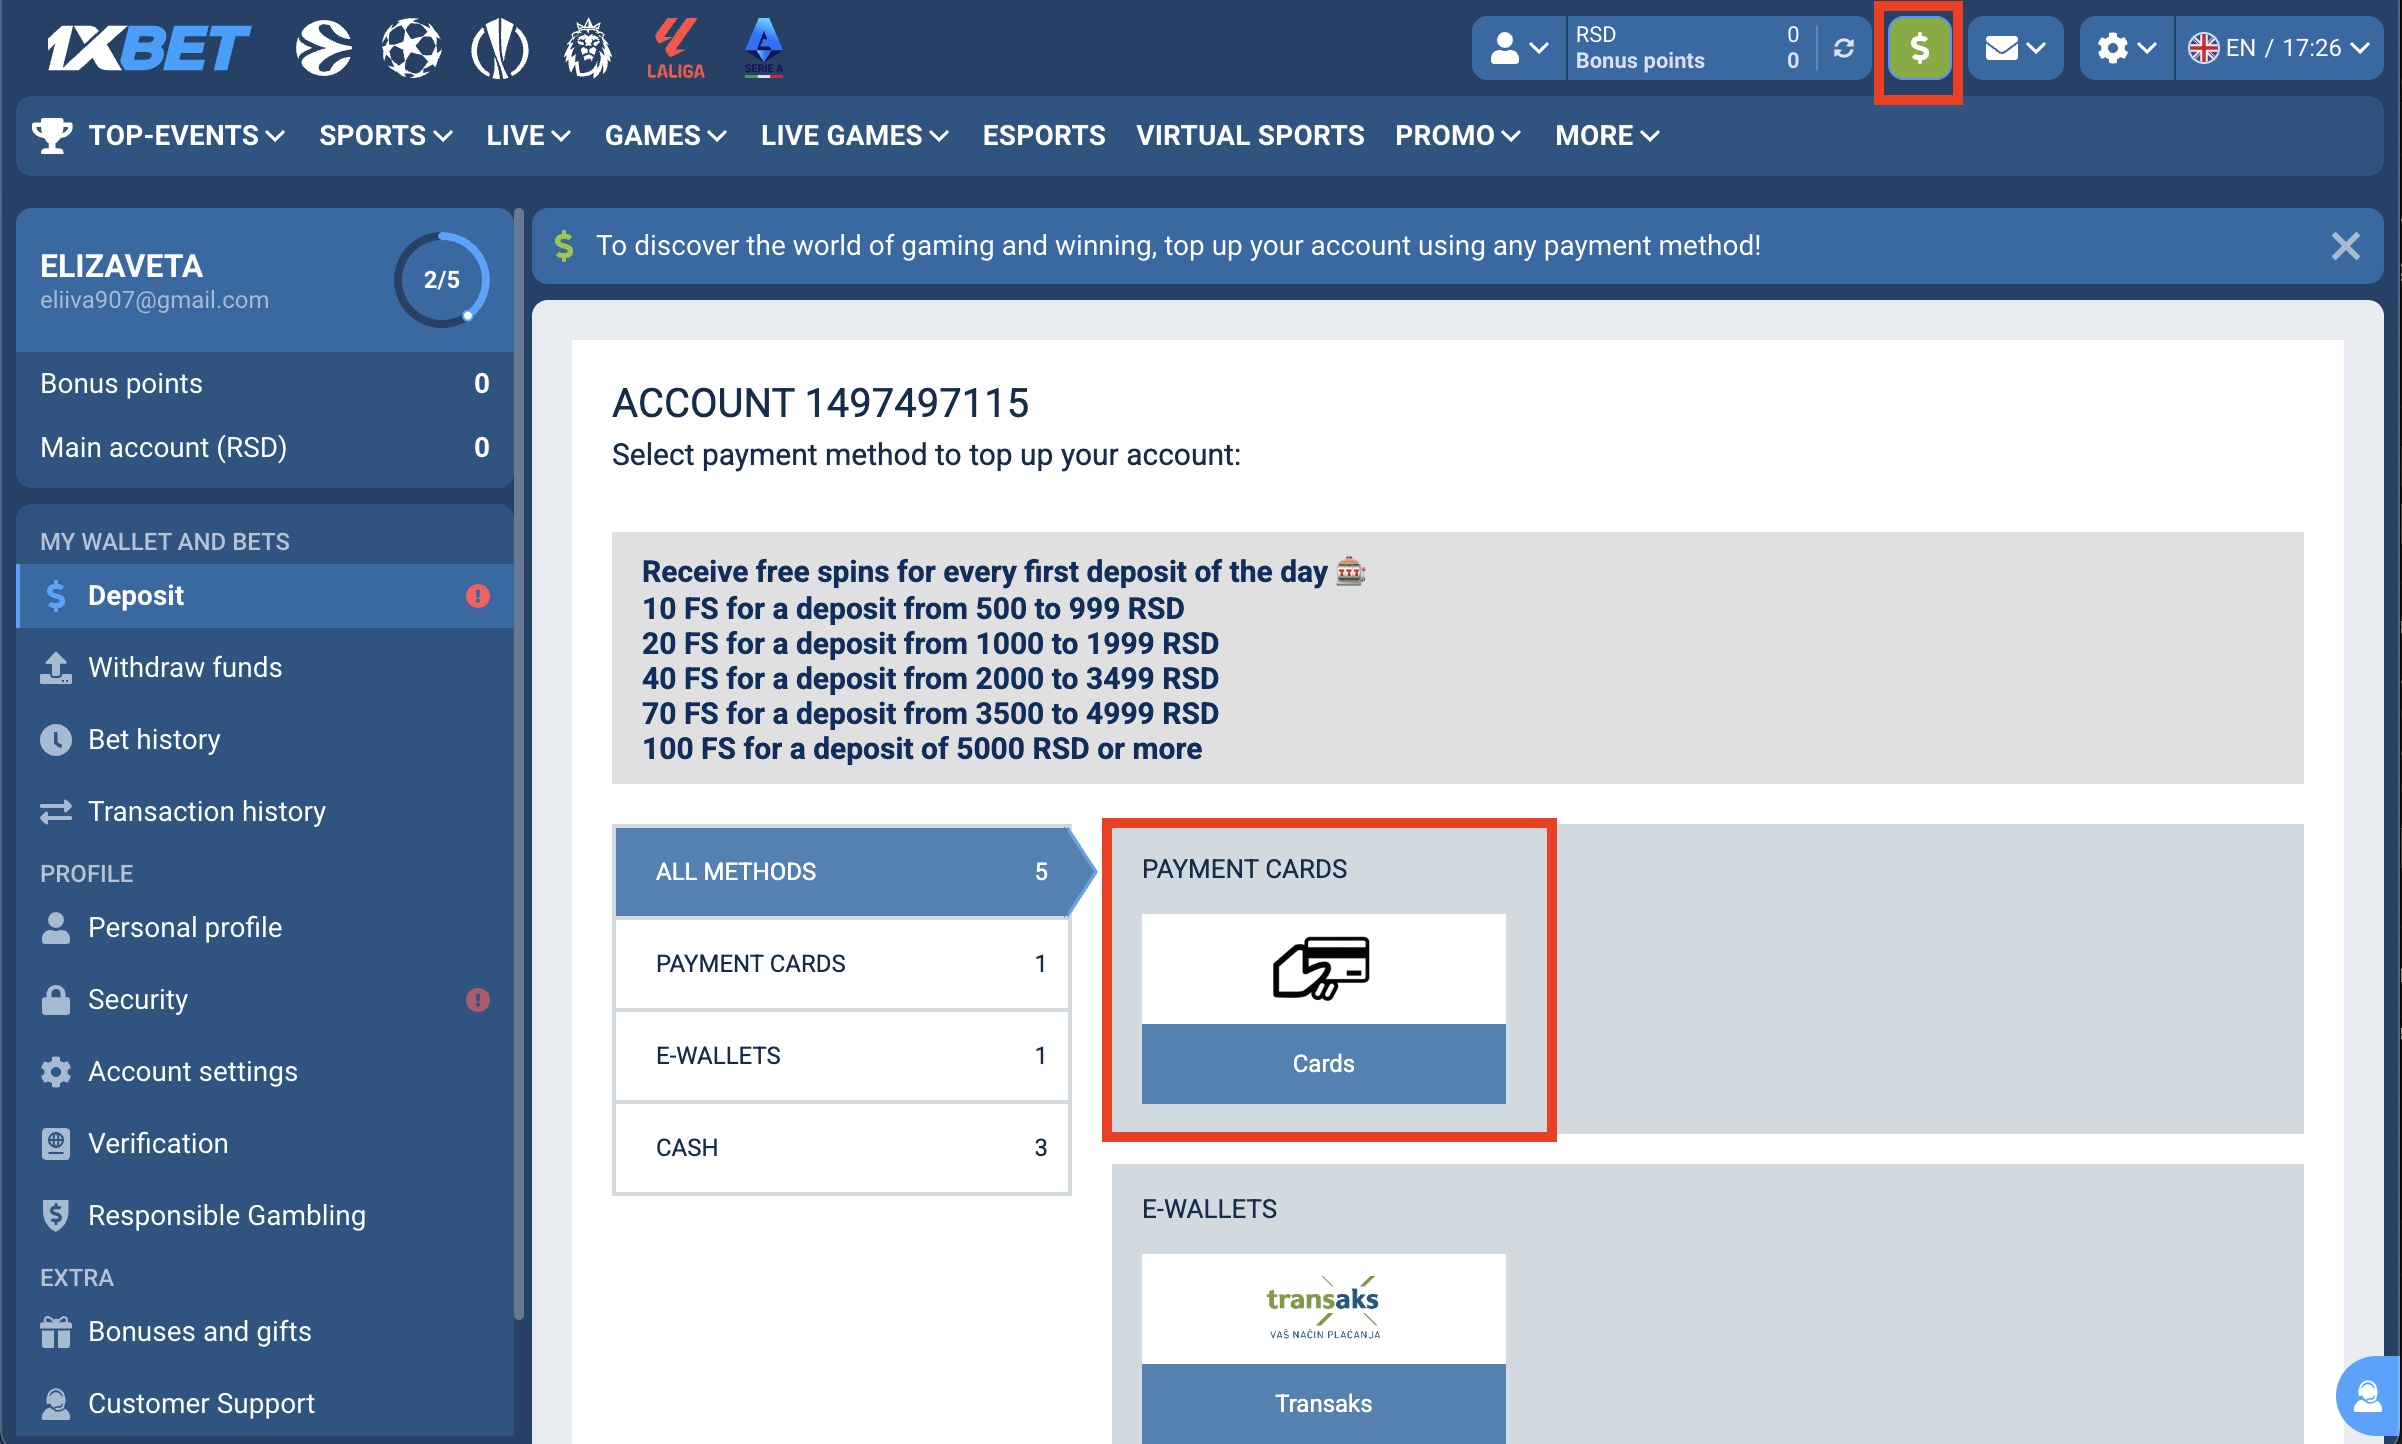Open language and time selector
Viewport: 2402px width, 1444px height.
[x=2278, y=48]
